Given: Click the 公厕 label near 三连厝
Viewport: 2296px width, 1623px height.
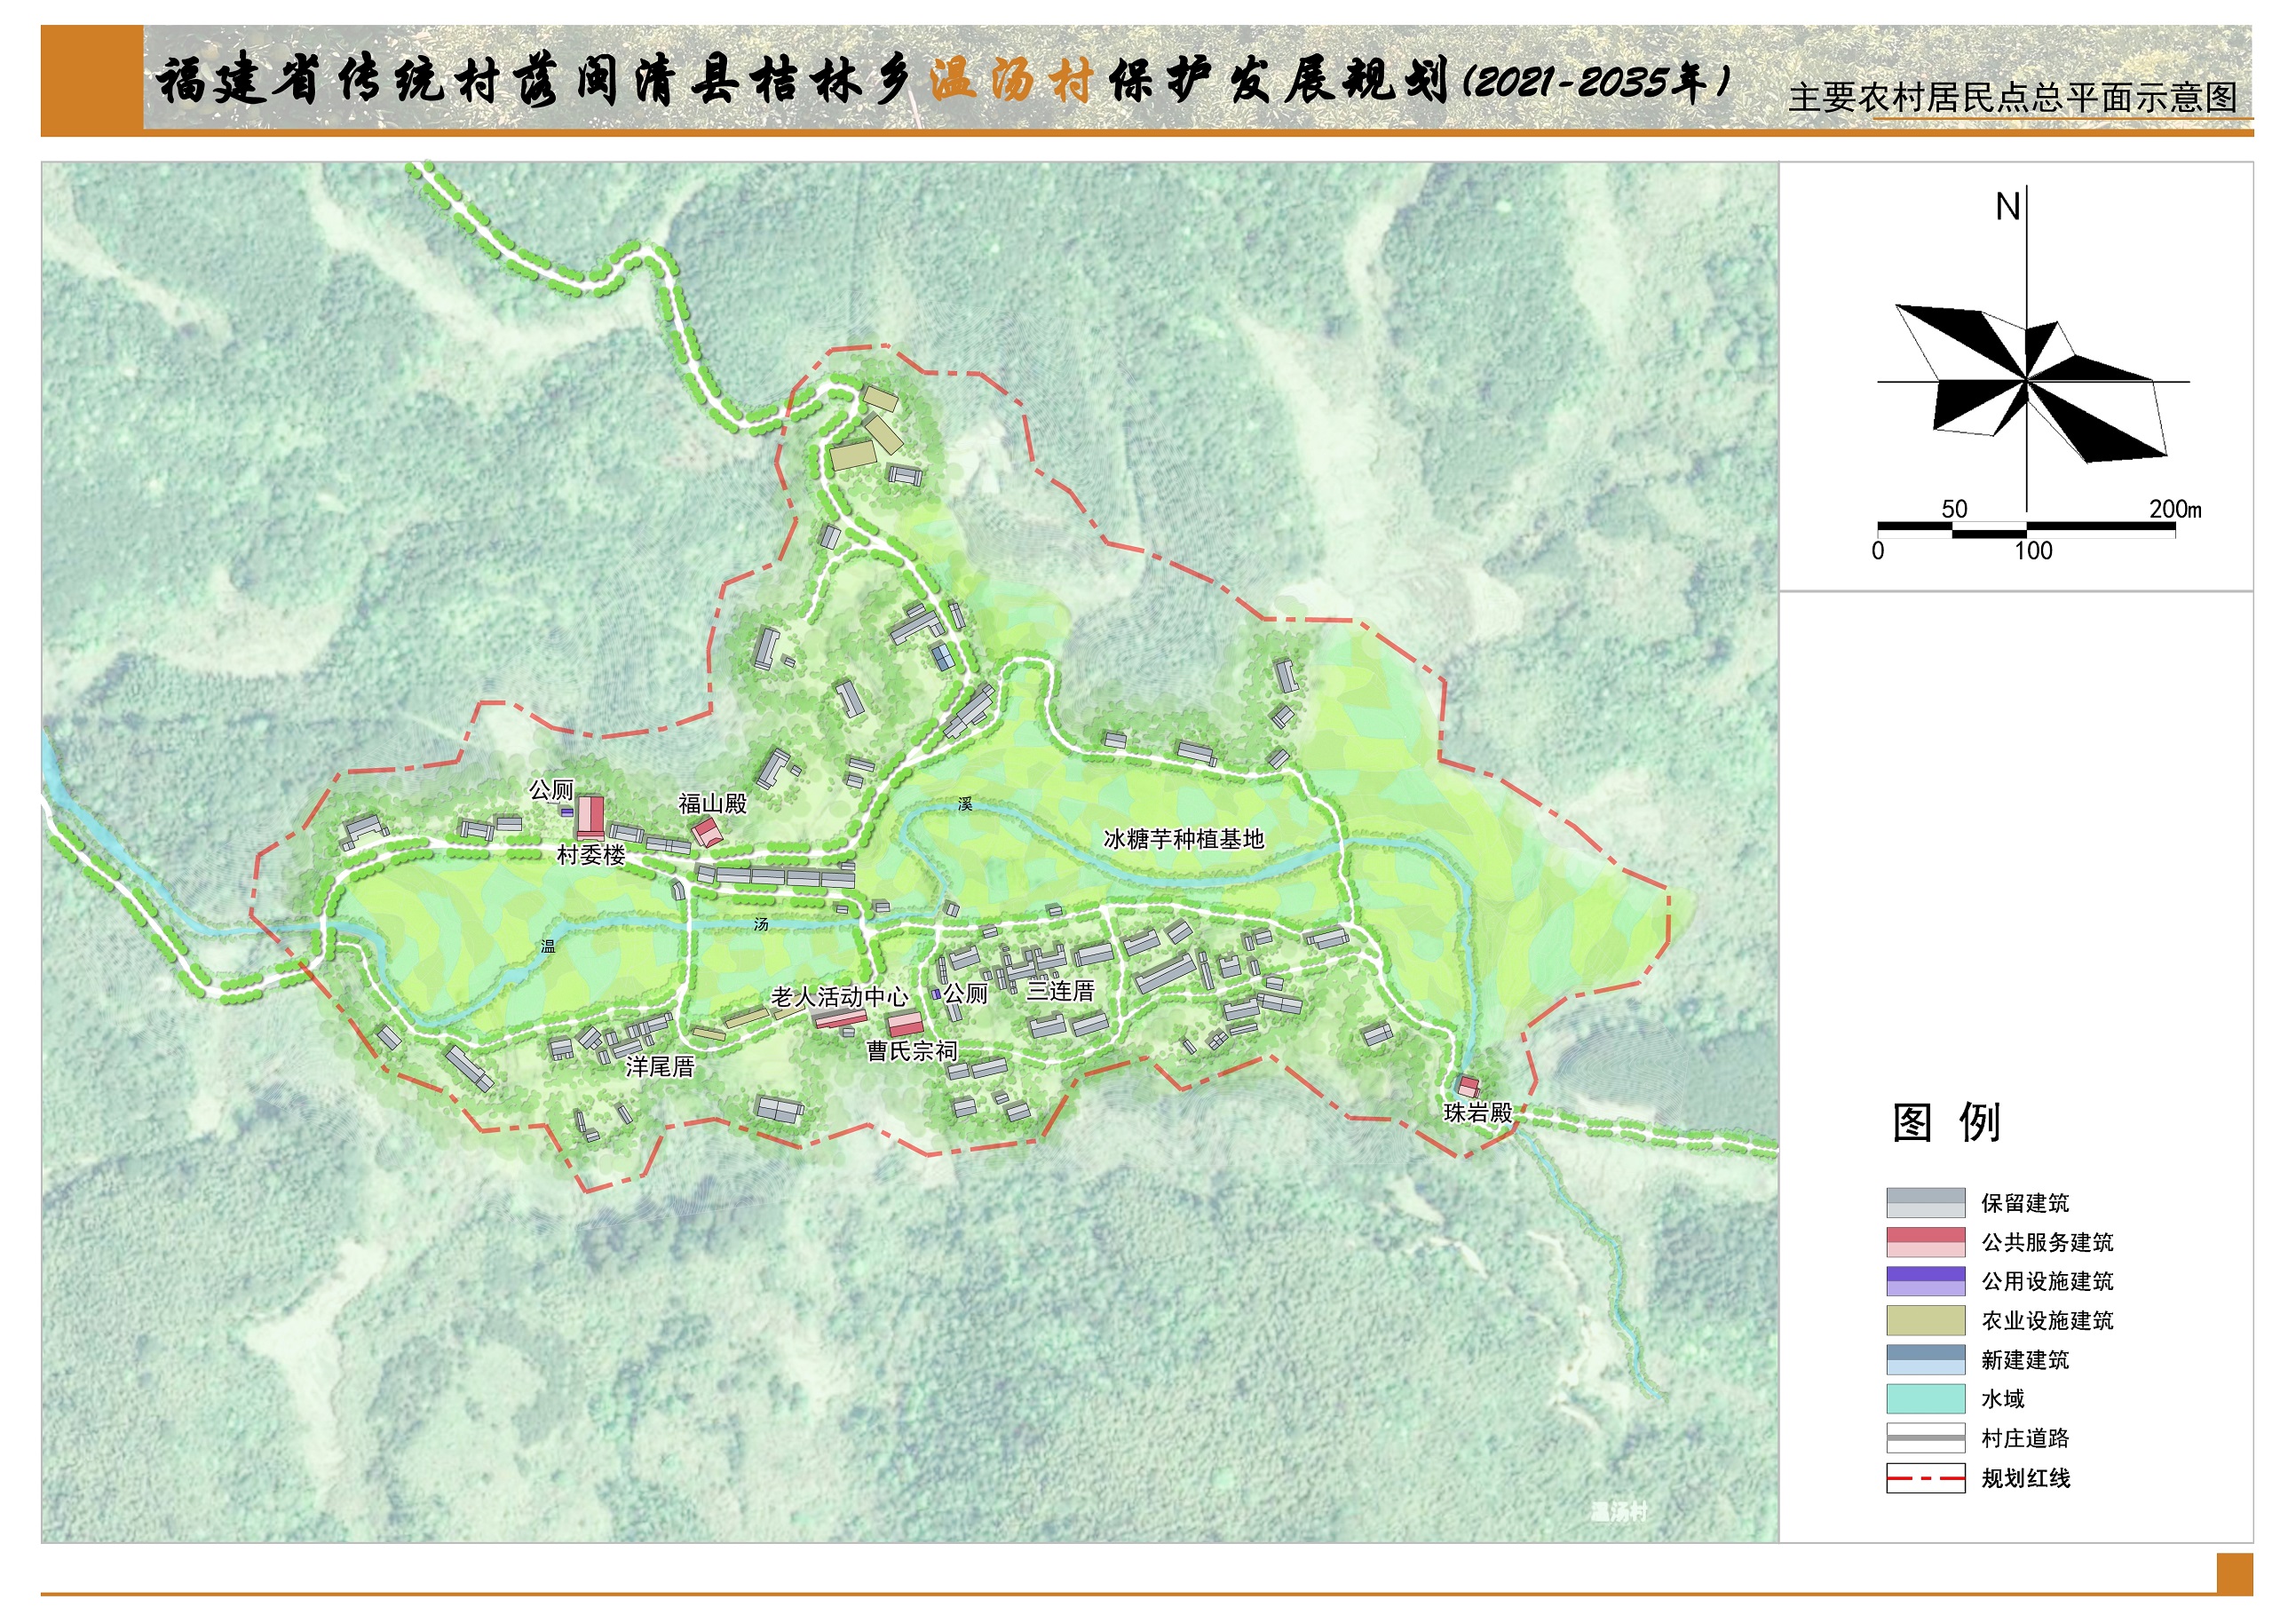Looking at the screenshot, I should point(966,993).
